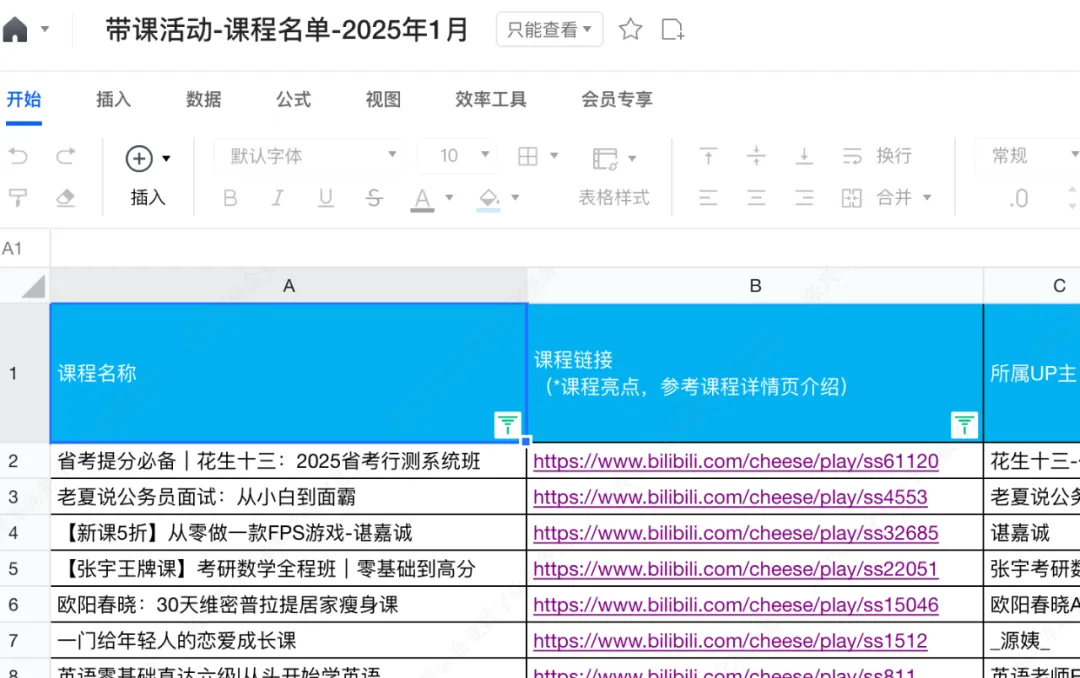The image size is (1080, 678).
Task: Select cell 老夏说公务员面试：从小白到面霸
Action: pyautogui.click(x=289, y=497)
